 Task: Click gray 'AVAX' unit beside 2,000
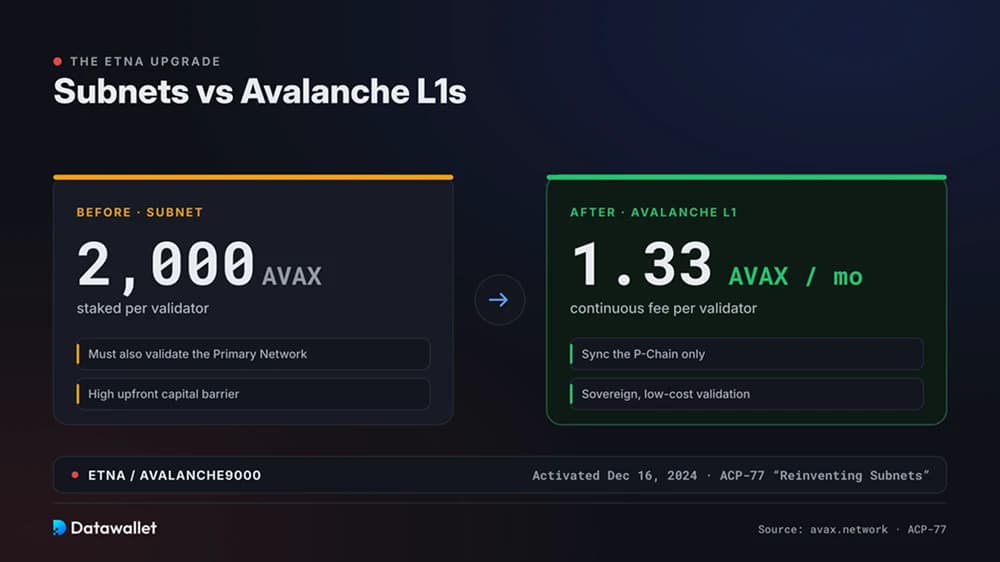(x=291, y=276)
